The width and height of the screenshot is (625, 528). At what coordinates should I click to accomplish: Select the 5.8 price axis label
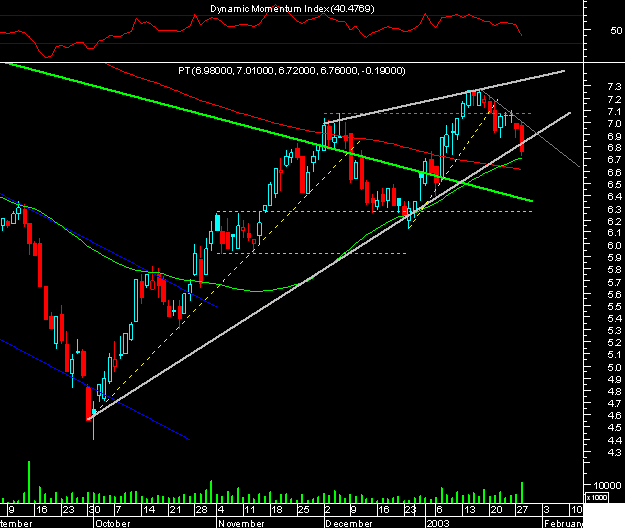pos(614,269)
